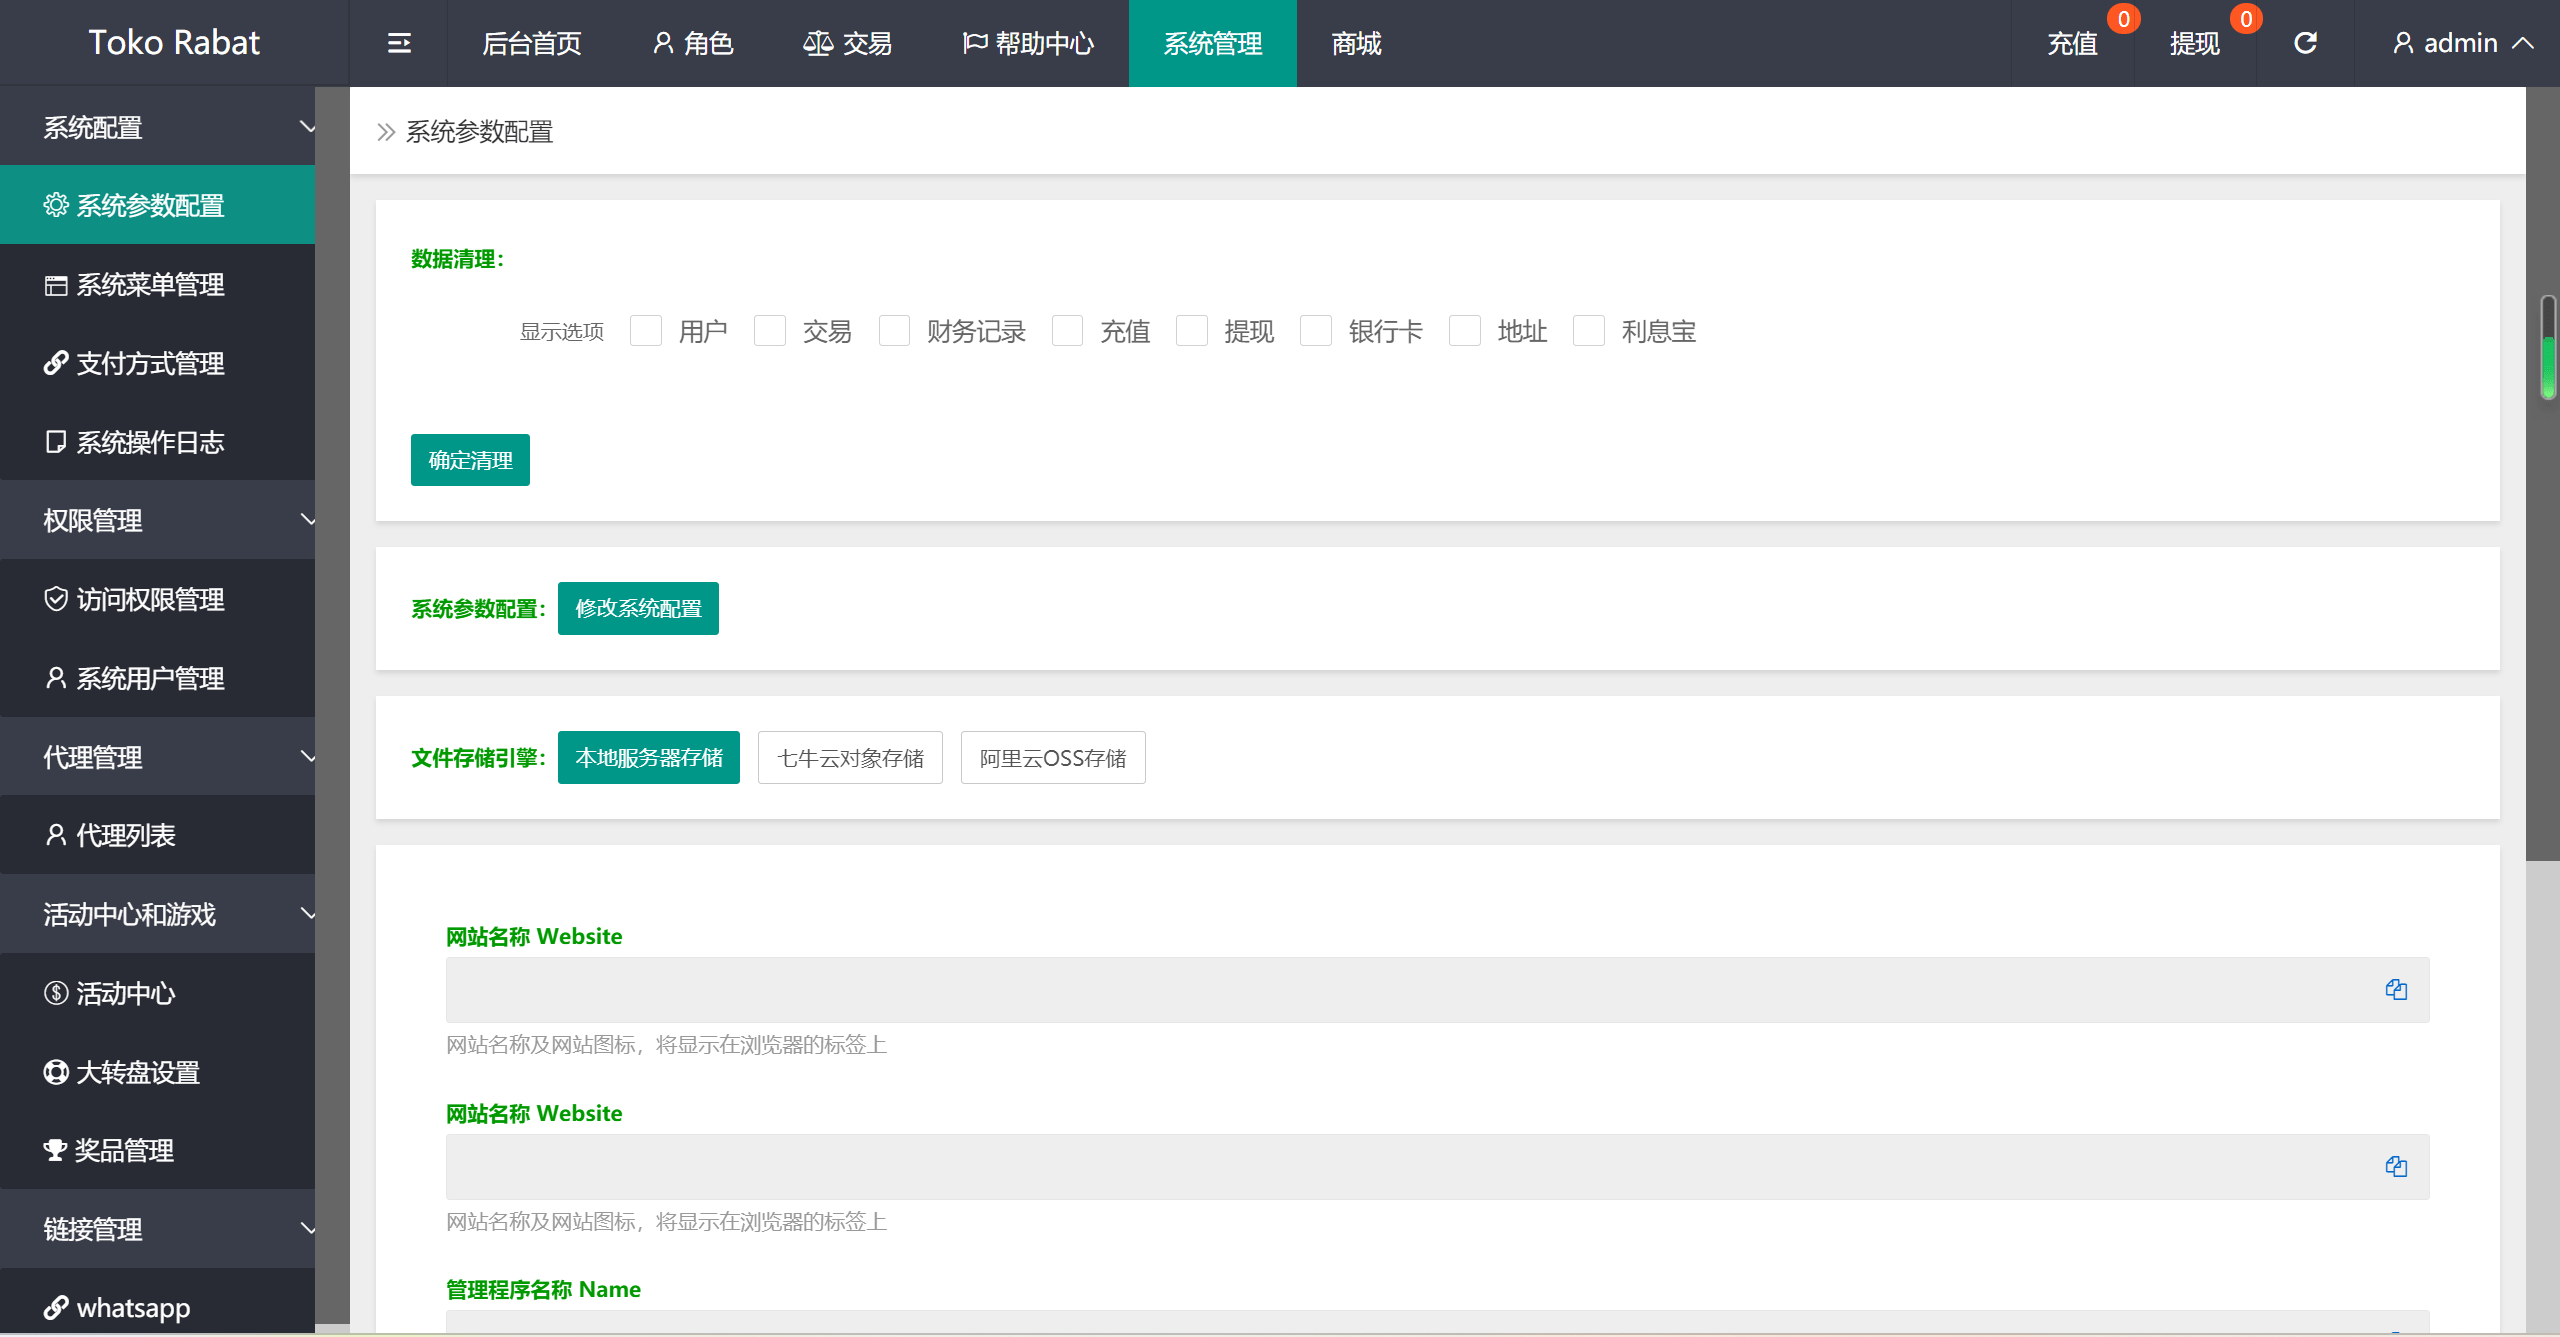The height and width of the screenshot is (1337, 2560).
Task: Click the 确定清理 button
Action: click(469, 459)
